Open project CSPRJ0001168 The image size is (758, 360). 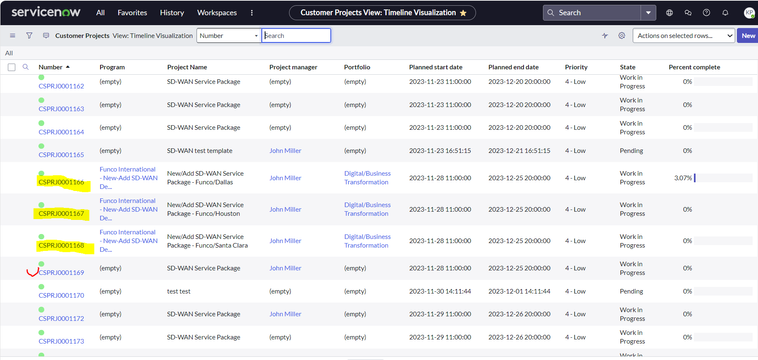pos(61,245)
